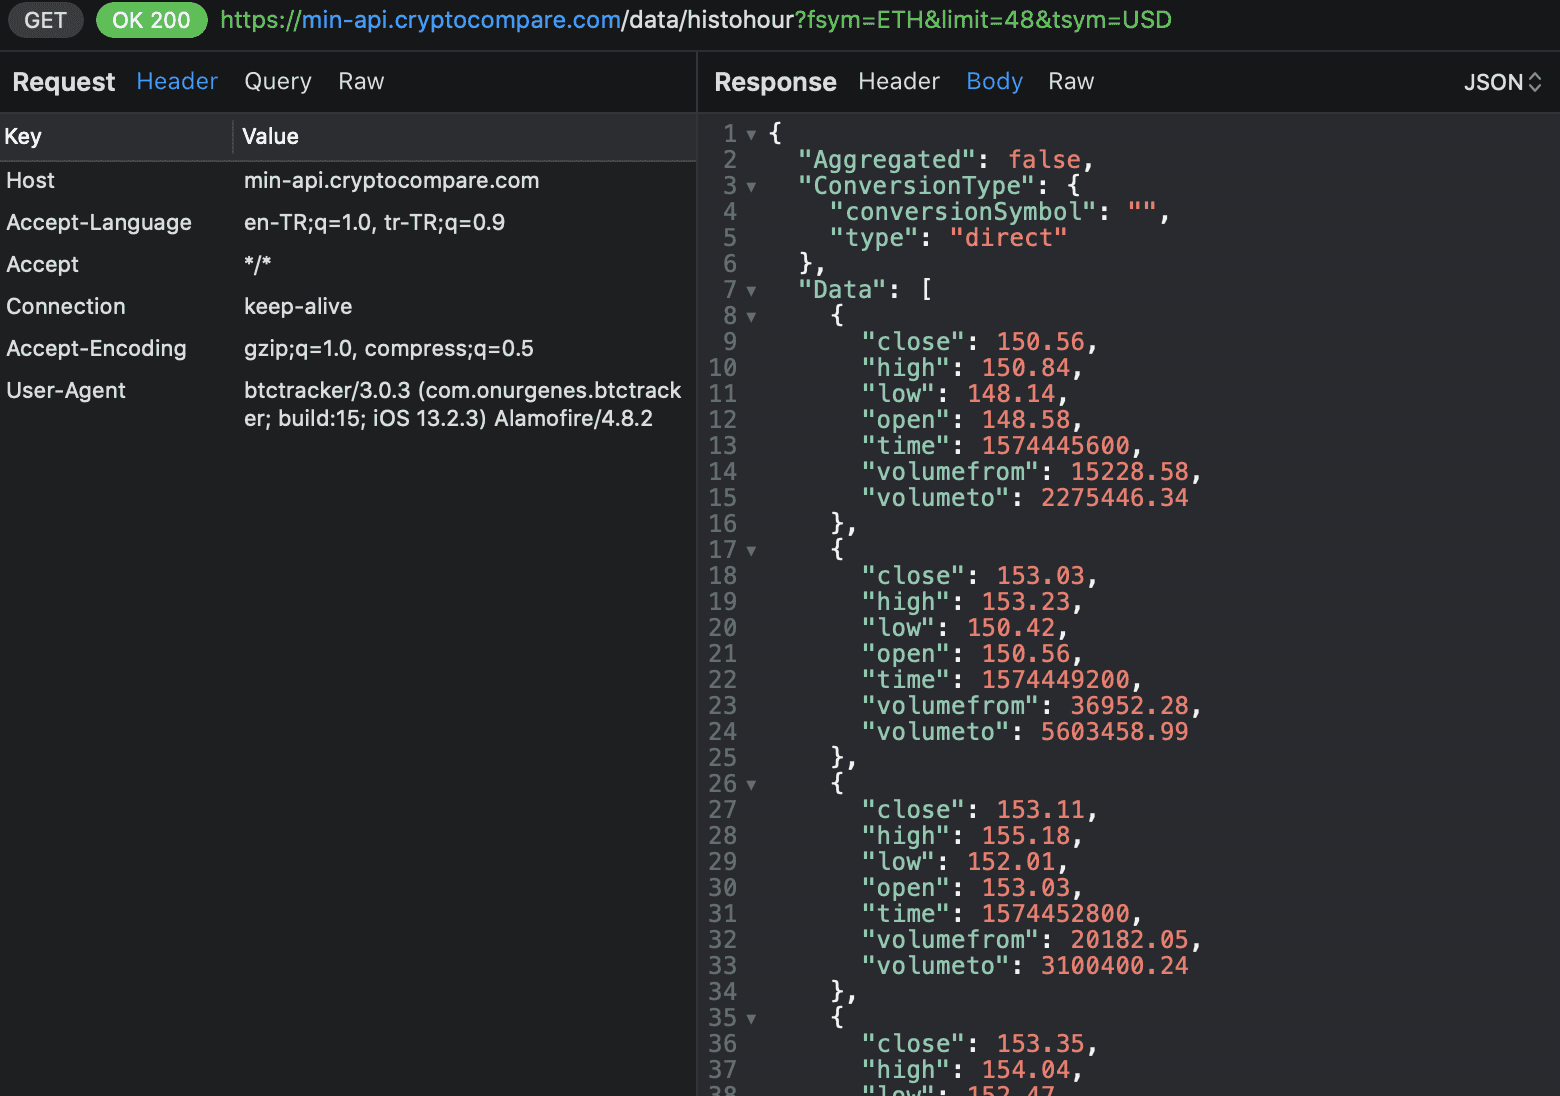
Task: Collapse the ConversionType object on line 3
Action: point(751,186)
